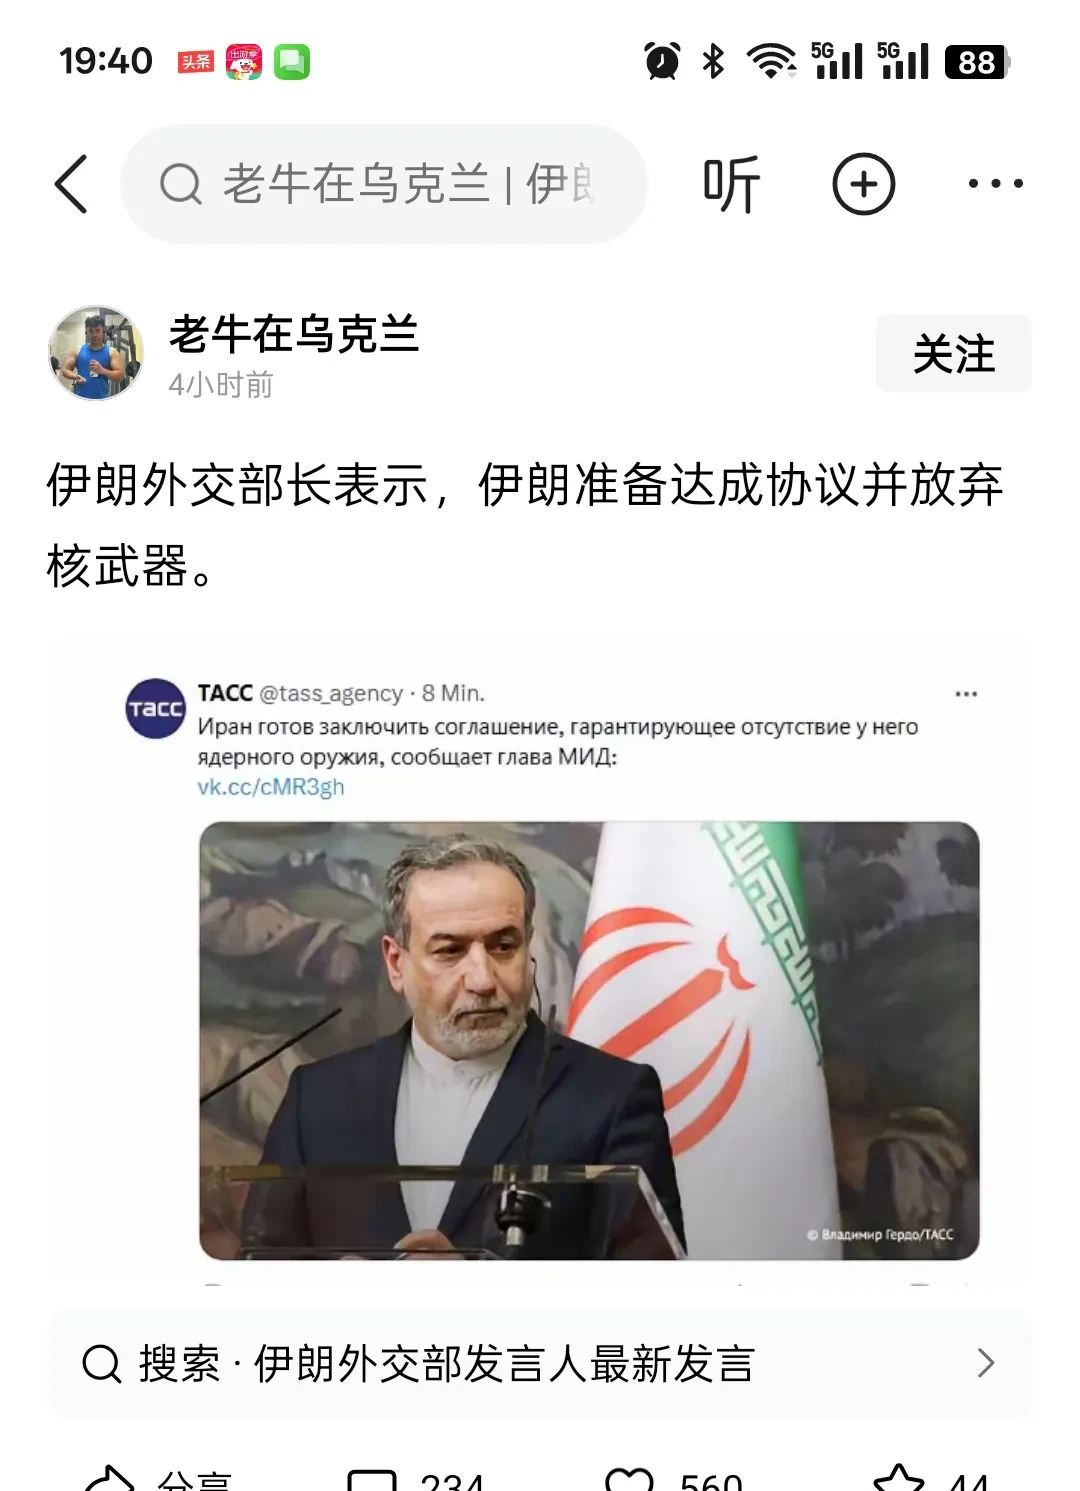Tap the back arrow icon
The width and height of the screenshot is (1080, 1491).
pyautogui.click(x=71, y=184)
